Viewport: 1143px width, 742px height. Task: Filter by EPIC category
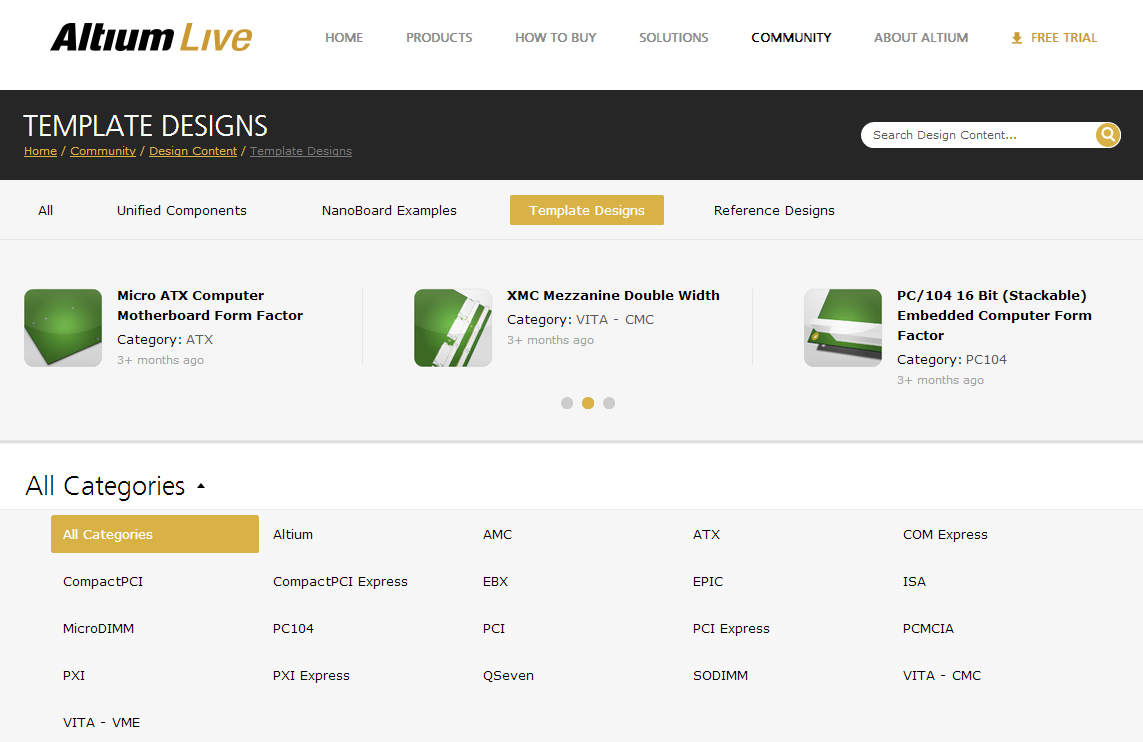point(708,582)
